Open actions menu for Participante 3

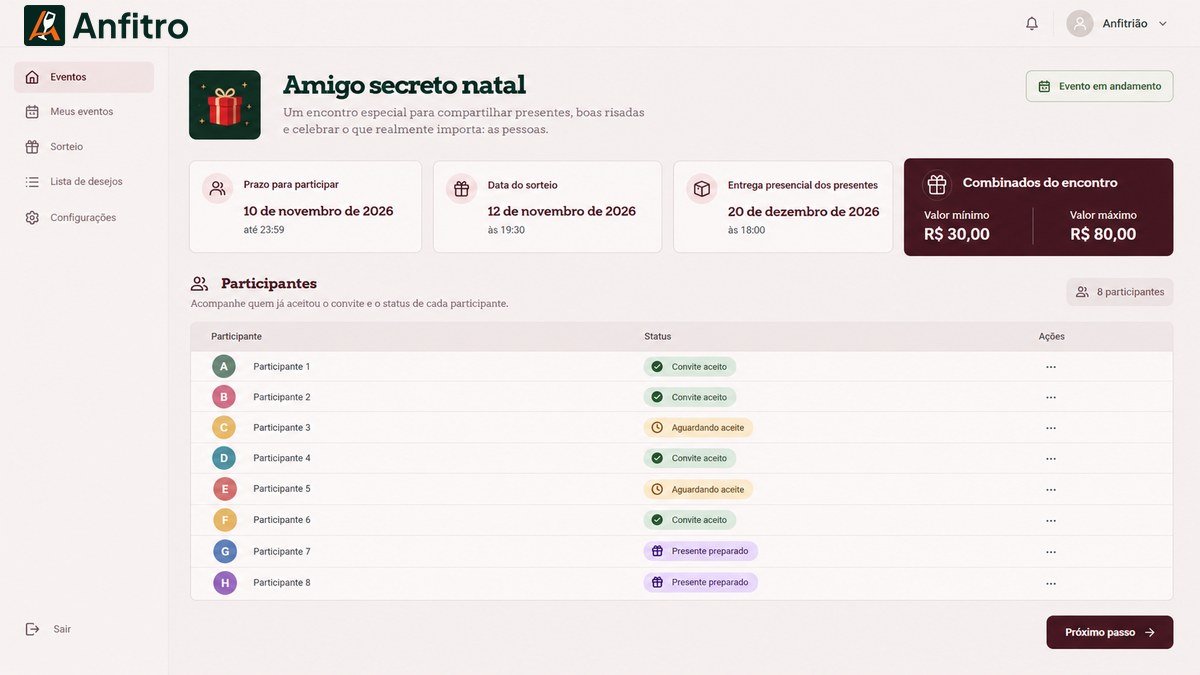tap(1051, 428)
